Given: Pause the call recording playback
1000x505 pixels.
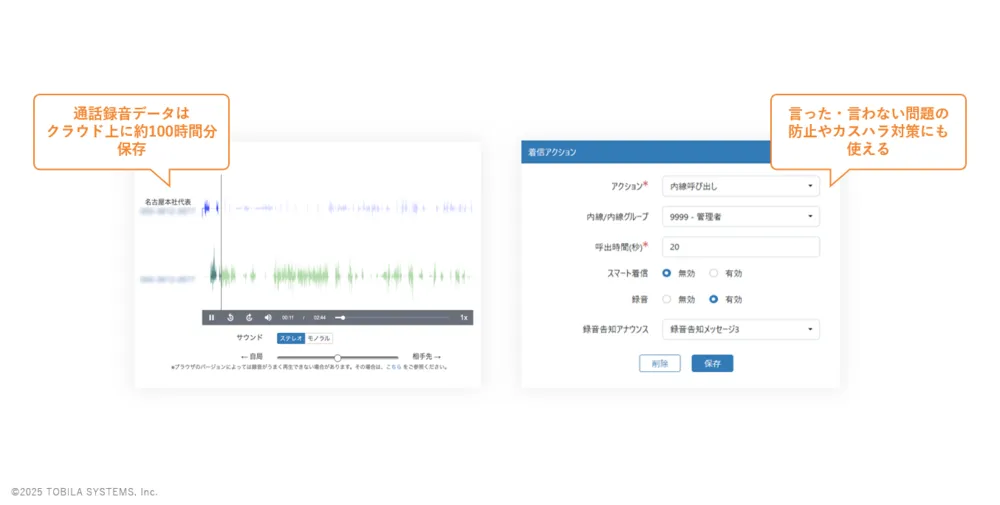Looking at the screenshot, I should click(x=212, y=318).
